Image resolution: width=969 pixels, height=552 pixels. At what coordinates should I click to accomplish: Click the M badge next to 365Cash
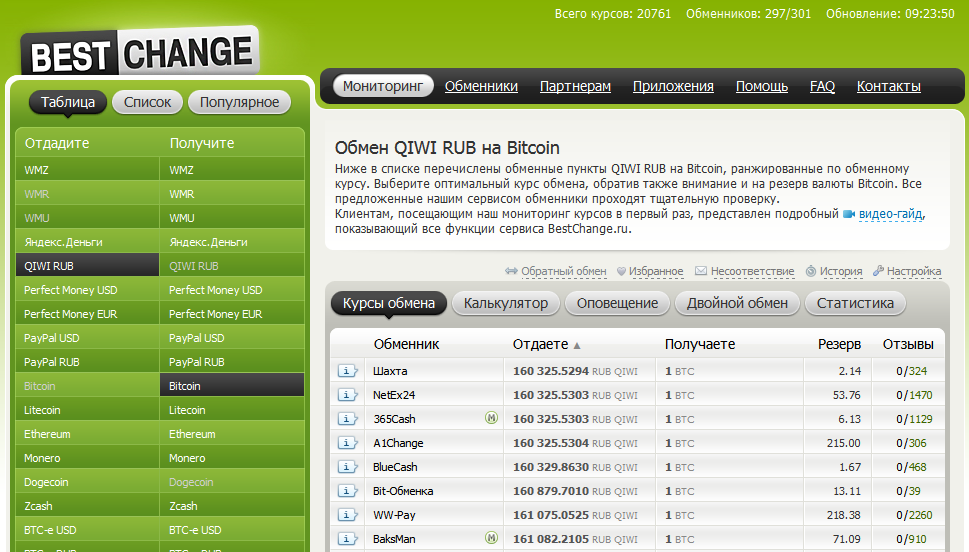(491, 418)
